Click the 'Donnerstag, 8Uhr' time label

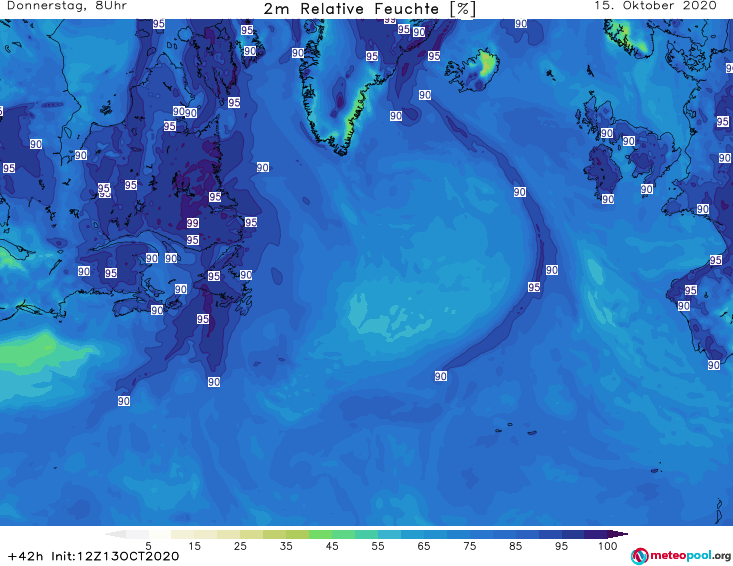[x=67, y=6]
